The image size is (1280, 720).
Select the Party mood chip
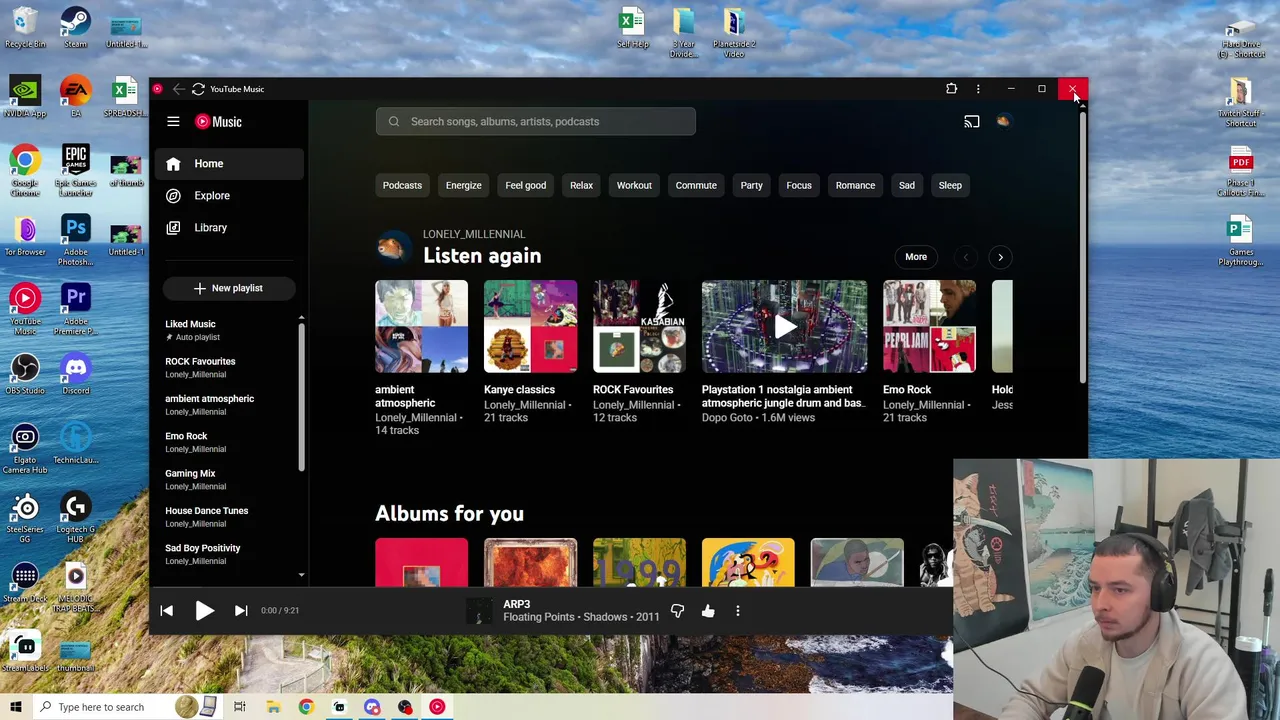tap(751, 185)
